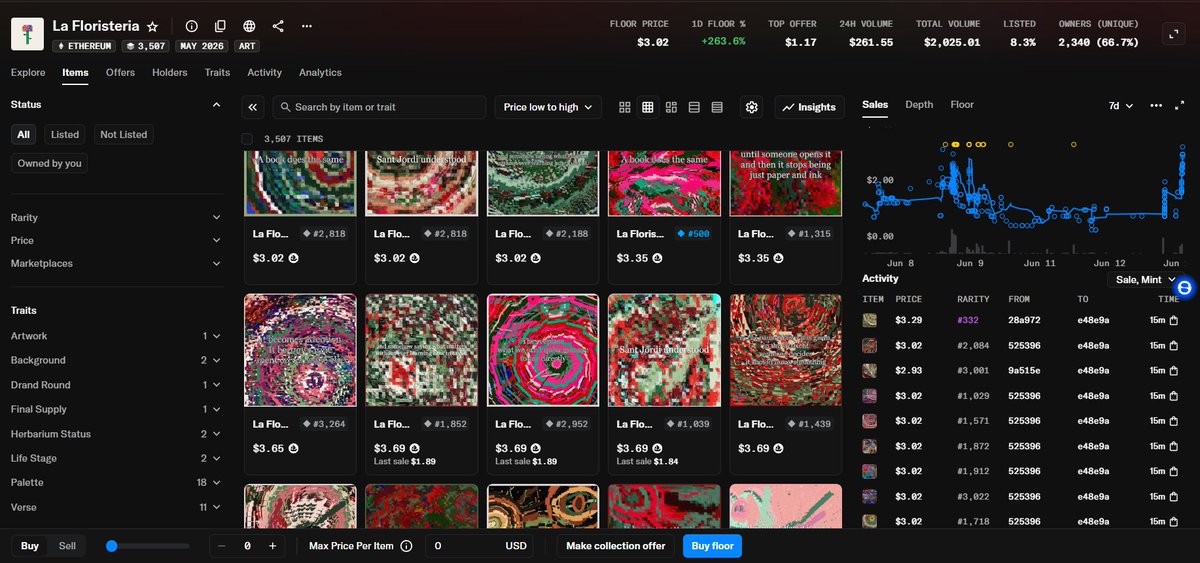Select the medium grid view
The height and width of the screenshot is (563, 1200).
click(x=648, y=107)
